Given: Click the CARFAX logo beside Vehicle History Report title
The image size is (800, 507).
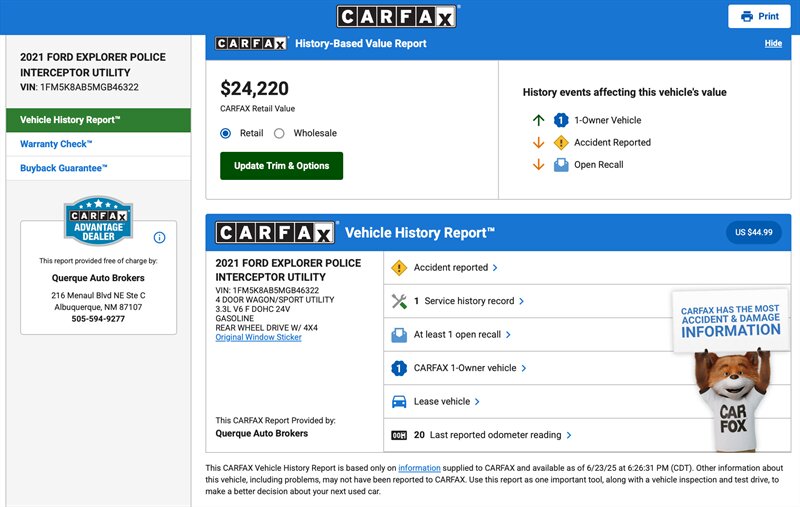Looking at the screenshot, I should point(275,233).
